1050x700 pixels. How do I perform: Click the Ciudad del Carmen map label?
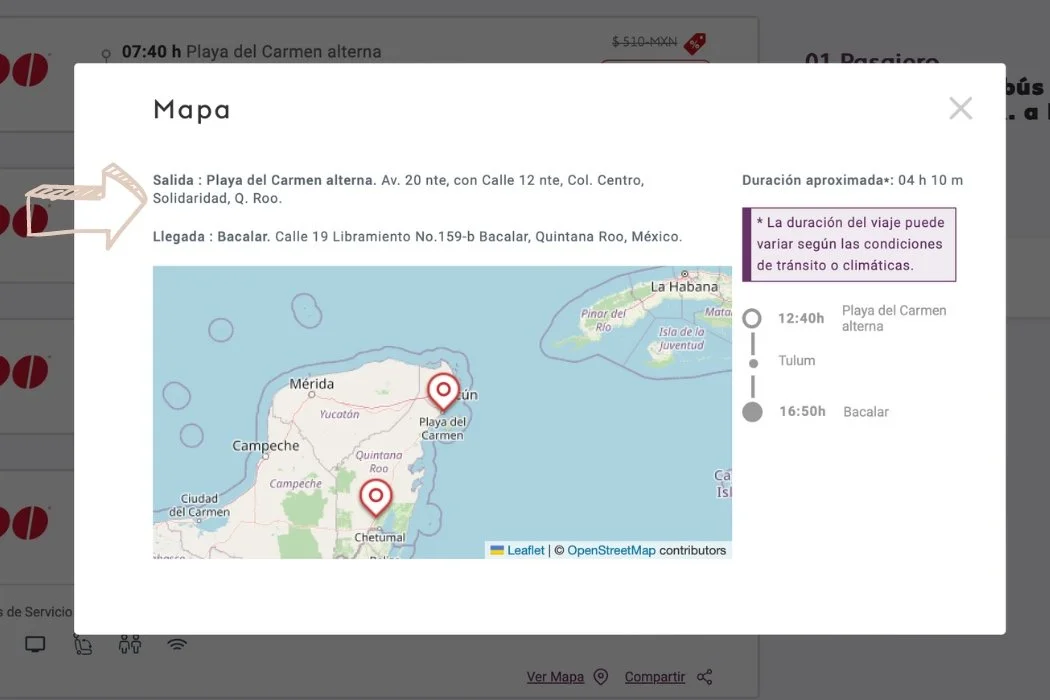(x=199, y=505)
